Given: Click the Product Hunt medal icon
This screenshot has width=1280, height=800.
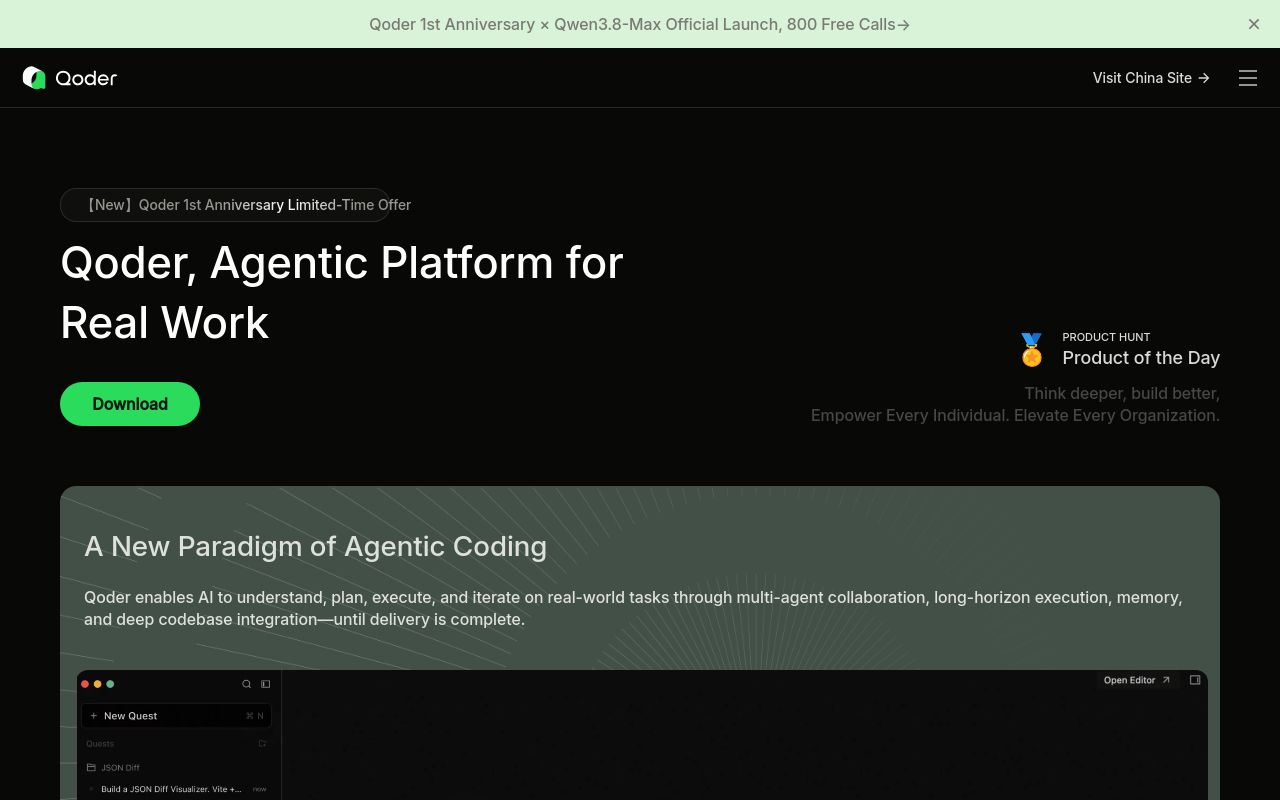Looking at the screenshot, I should (1031, 350).
